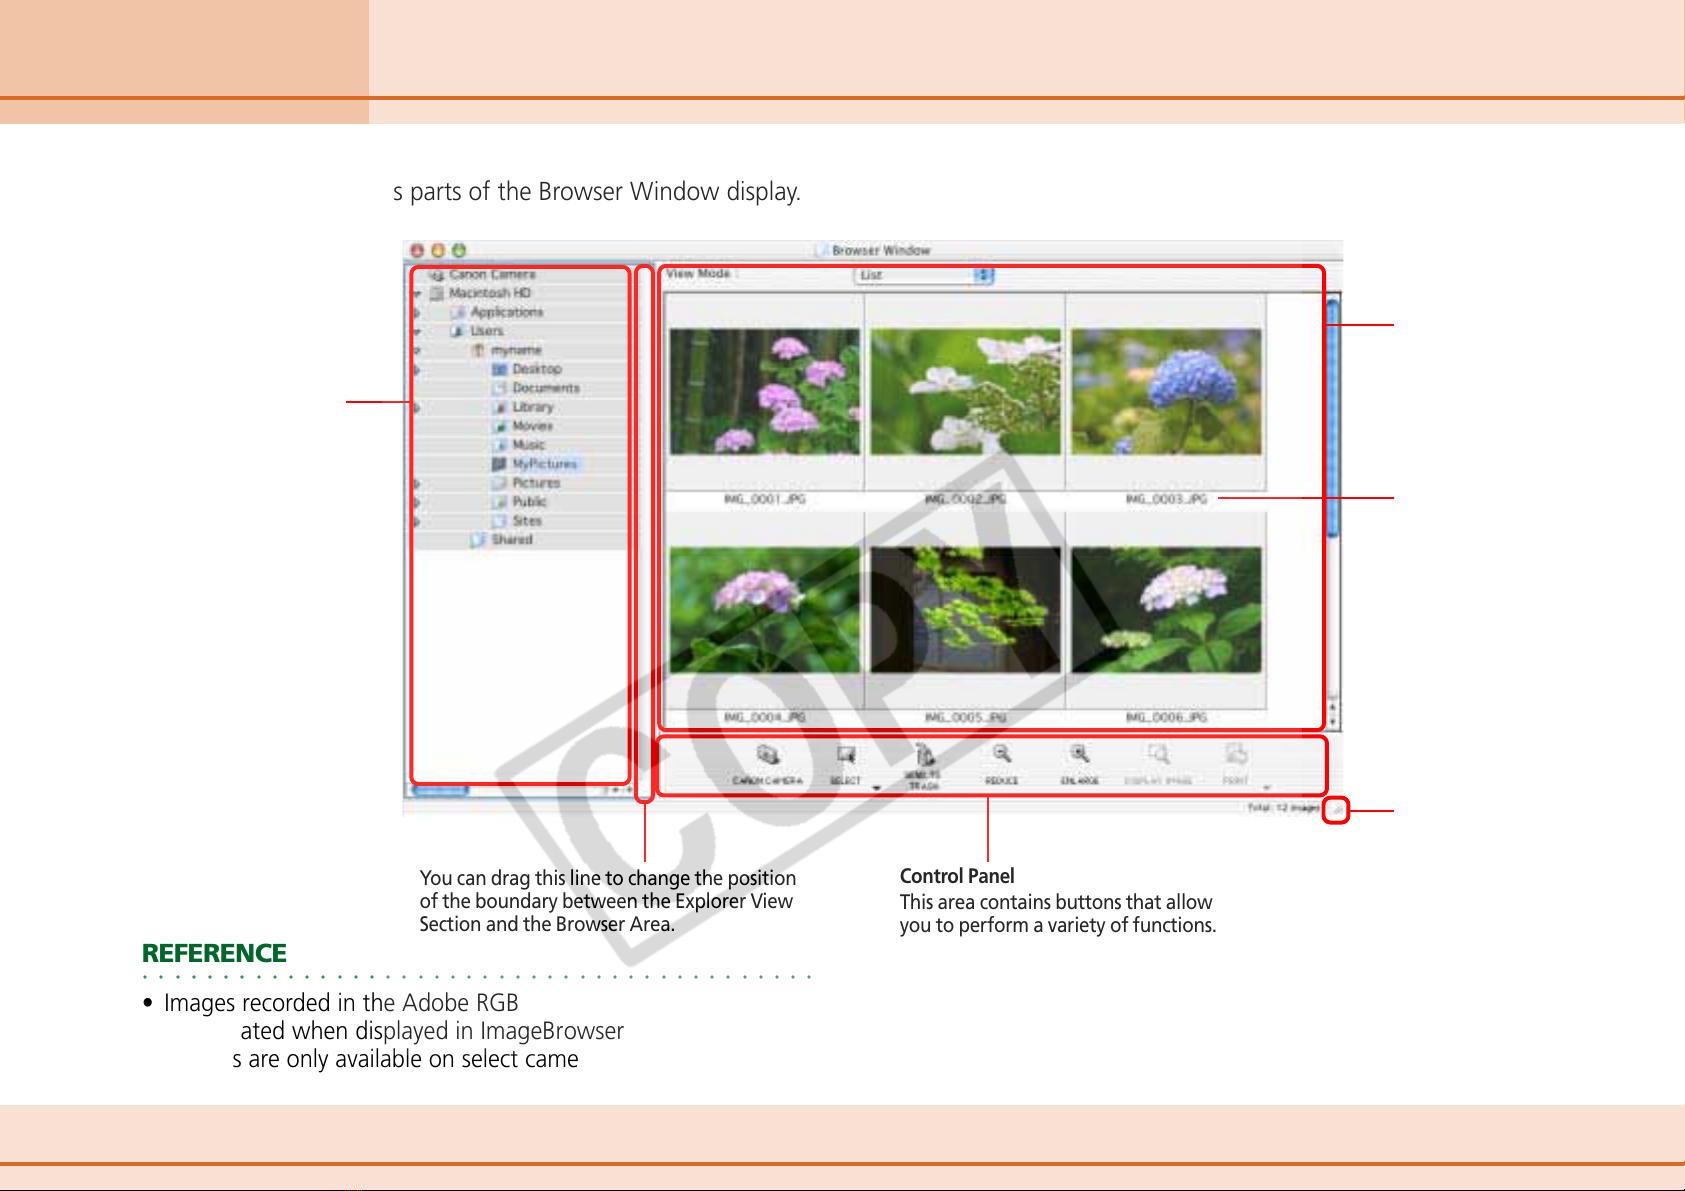
Task: Expand the Desktop folder triangle
Action: (x=418, y=370)
